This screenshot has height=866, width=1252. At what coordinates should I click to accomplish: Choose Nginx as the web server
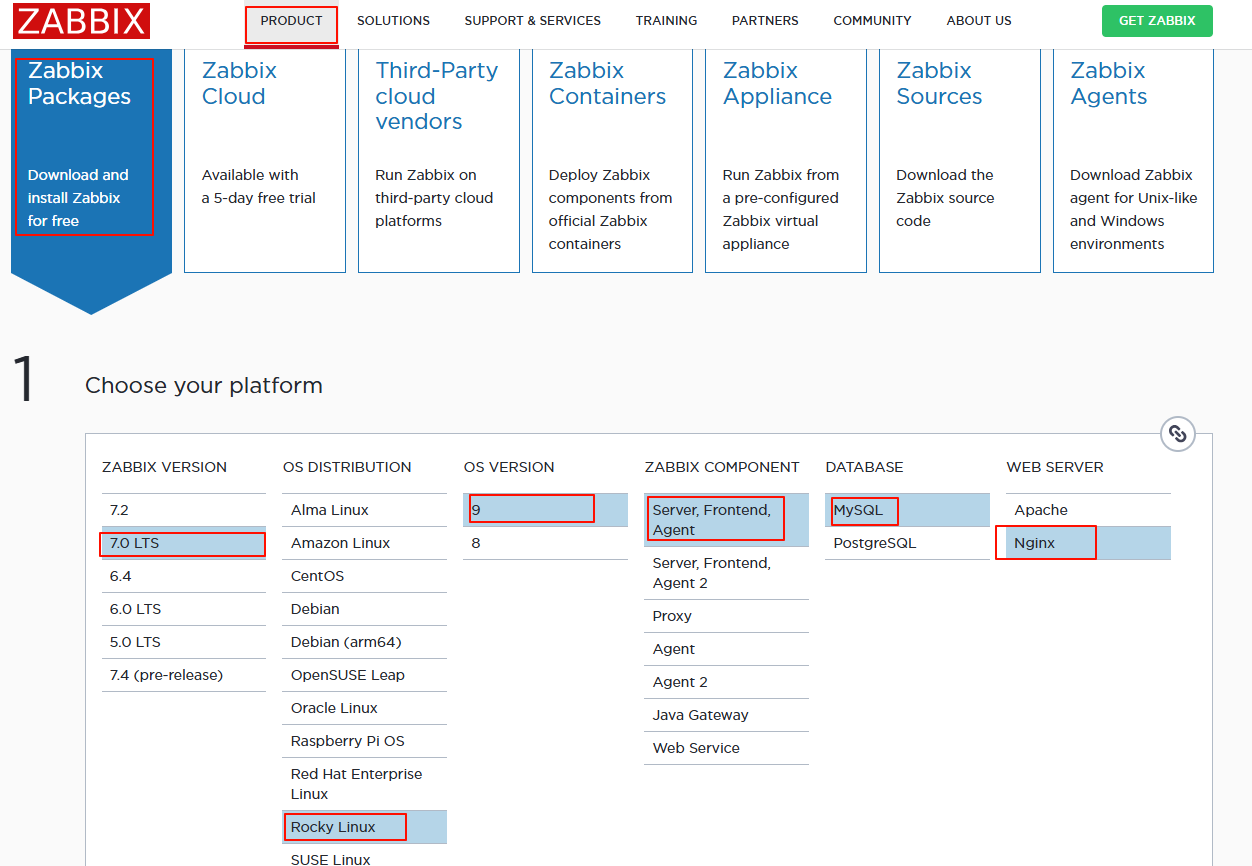click(x=1089, y=543)
